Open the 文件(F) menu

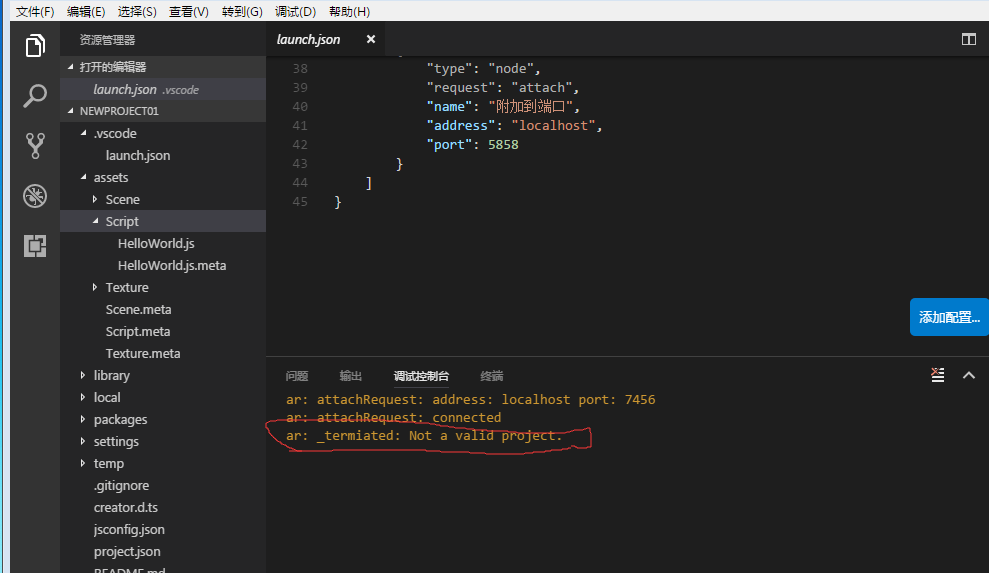35,11
